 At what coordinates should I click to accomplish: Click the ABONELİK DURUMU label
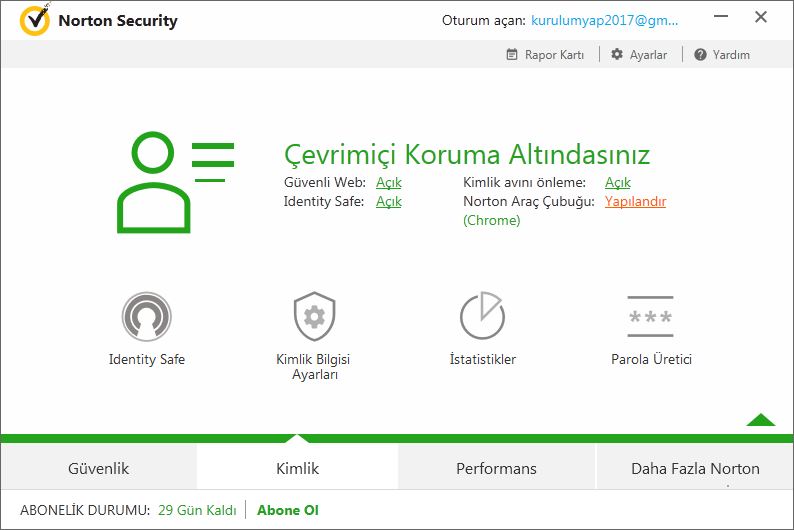[85, 510]
